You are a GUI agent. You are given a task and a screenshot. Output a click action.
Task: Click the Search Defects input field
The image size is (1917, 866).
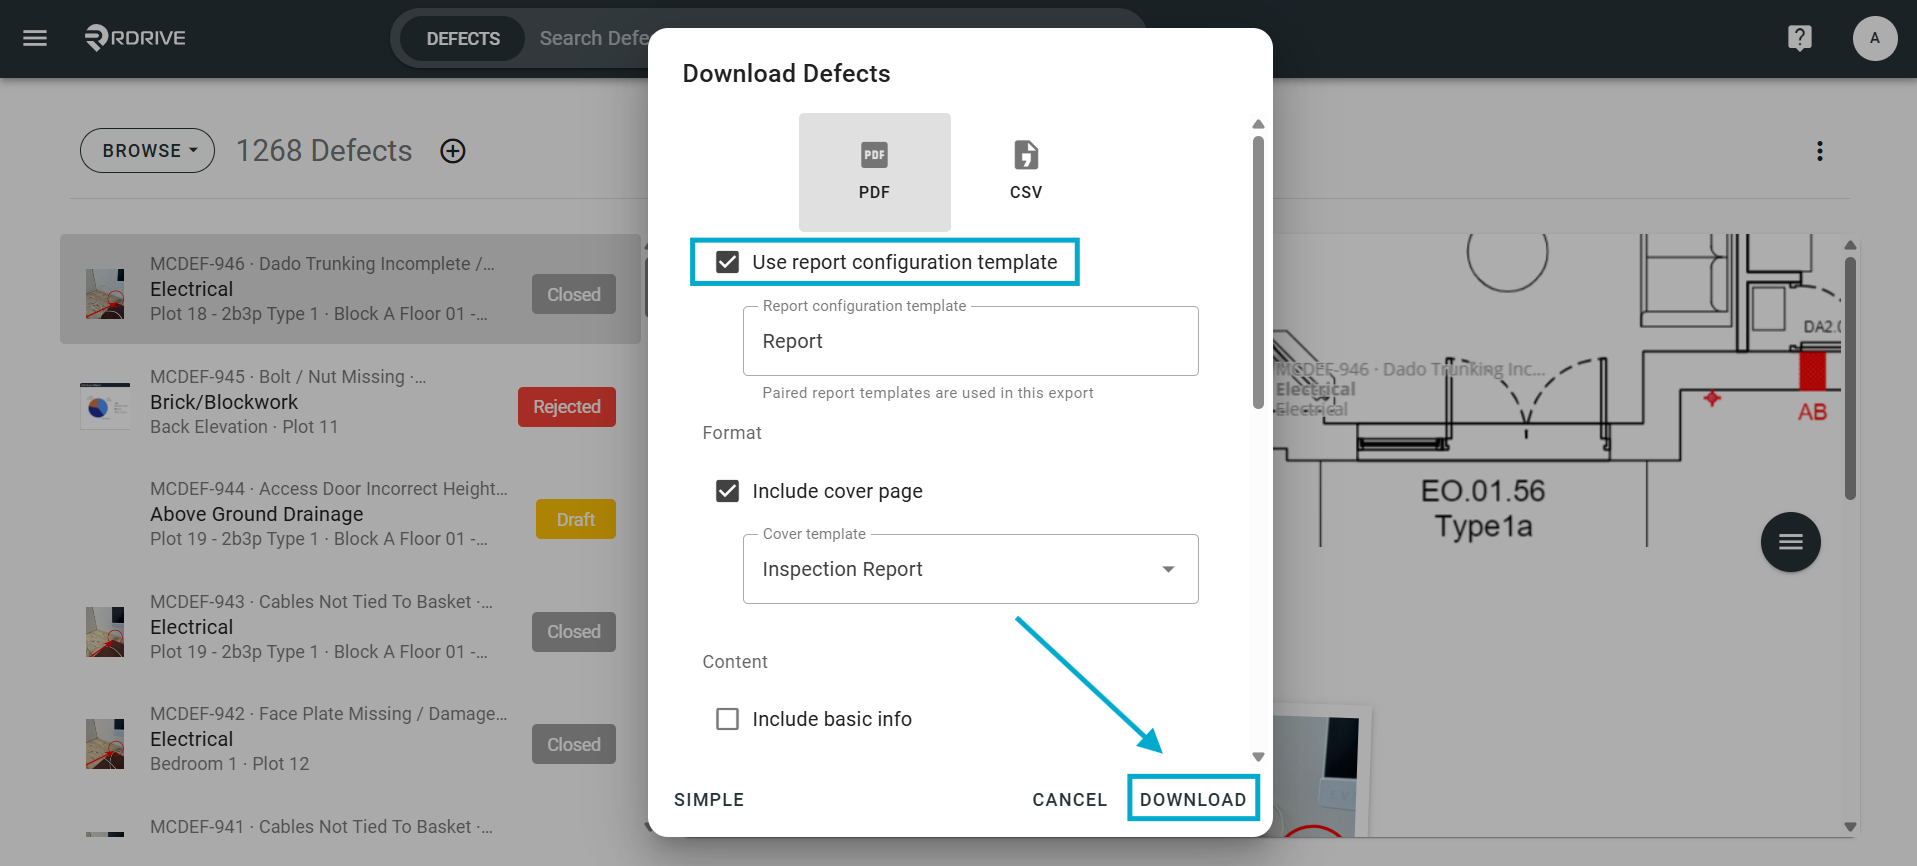click(594, 38)
